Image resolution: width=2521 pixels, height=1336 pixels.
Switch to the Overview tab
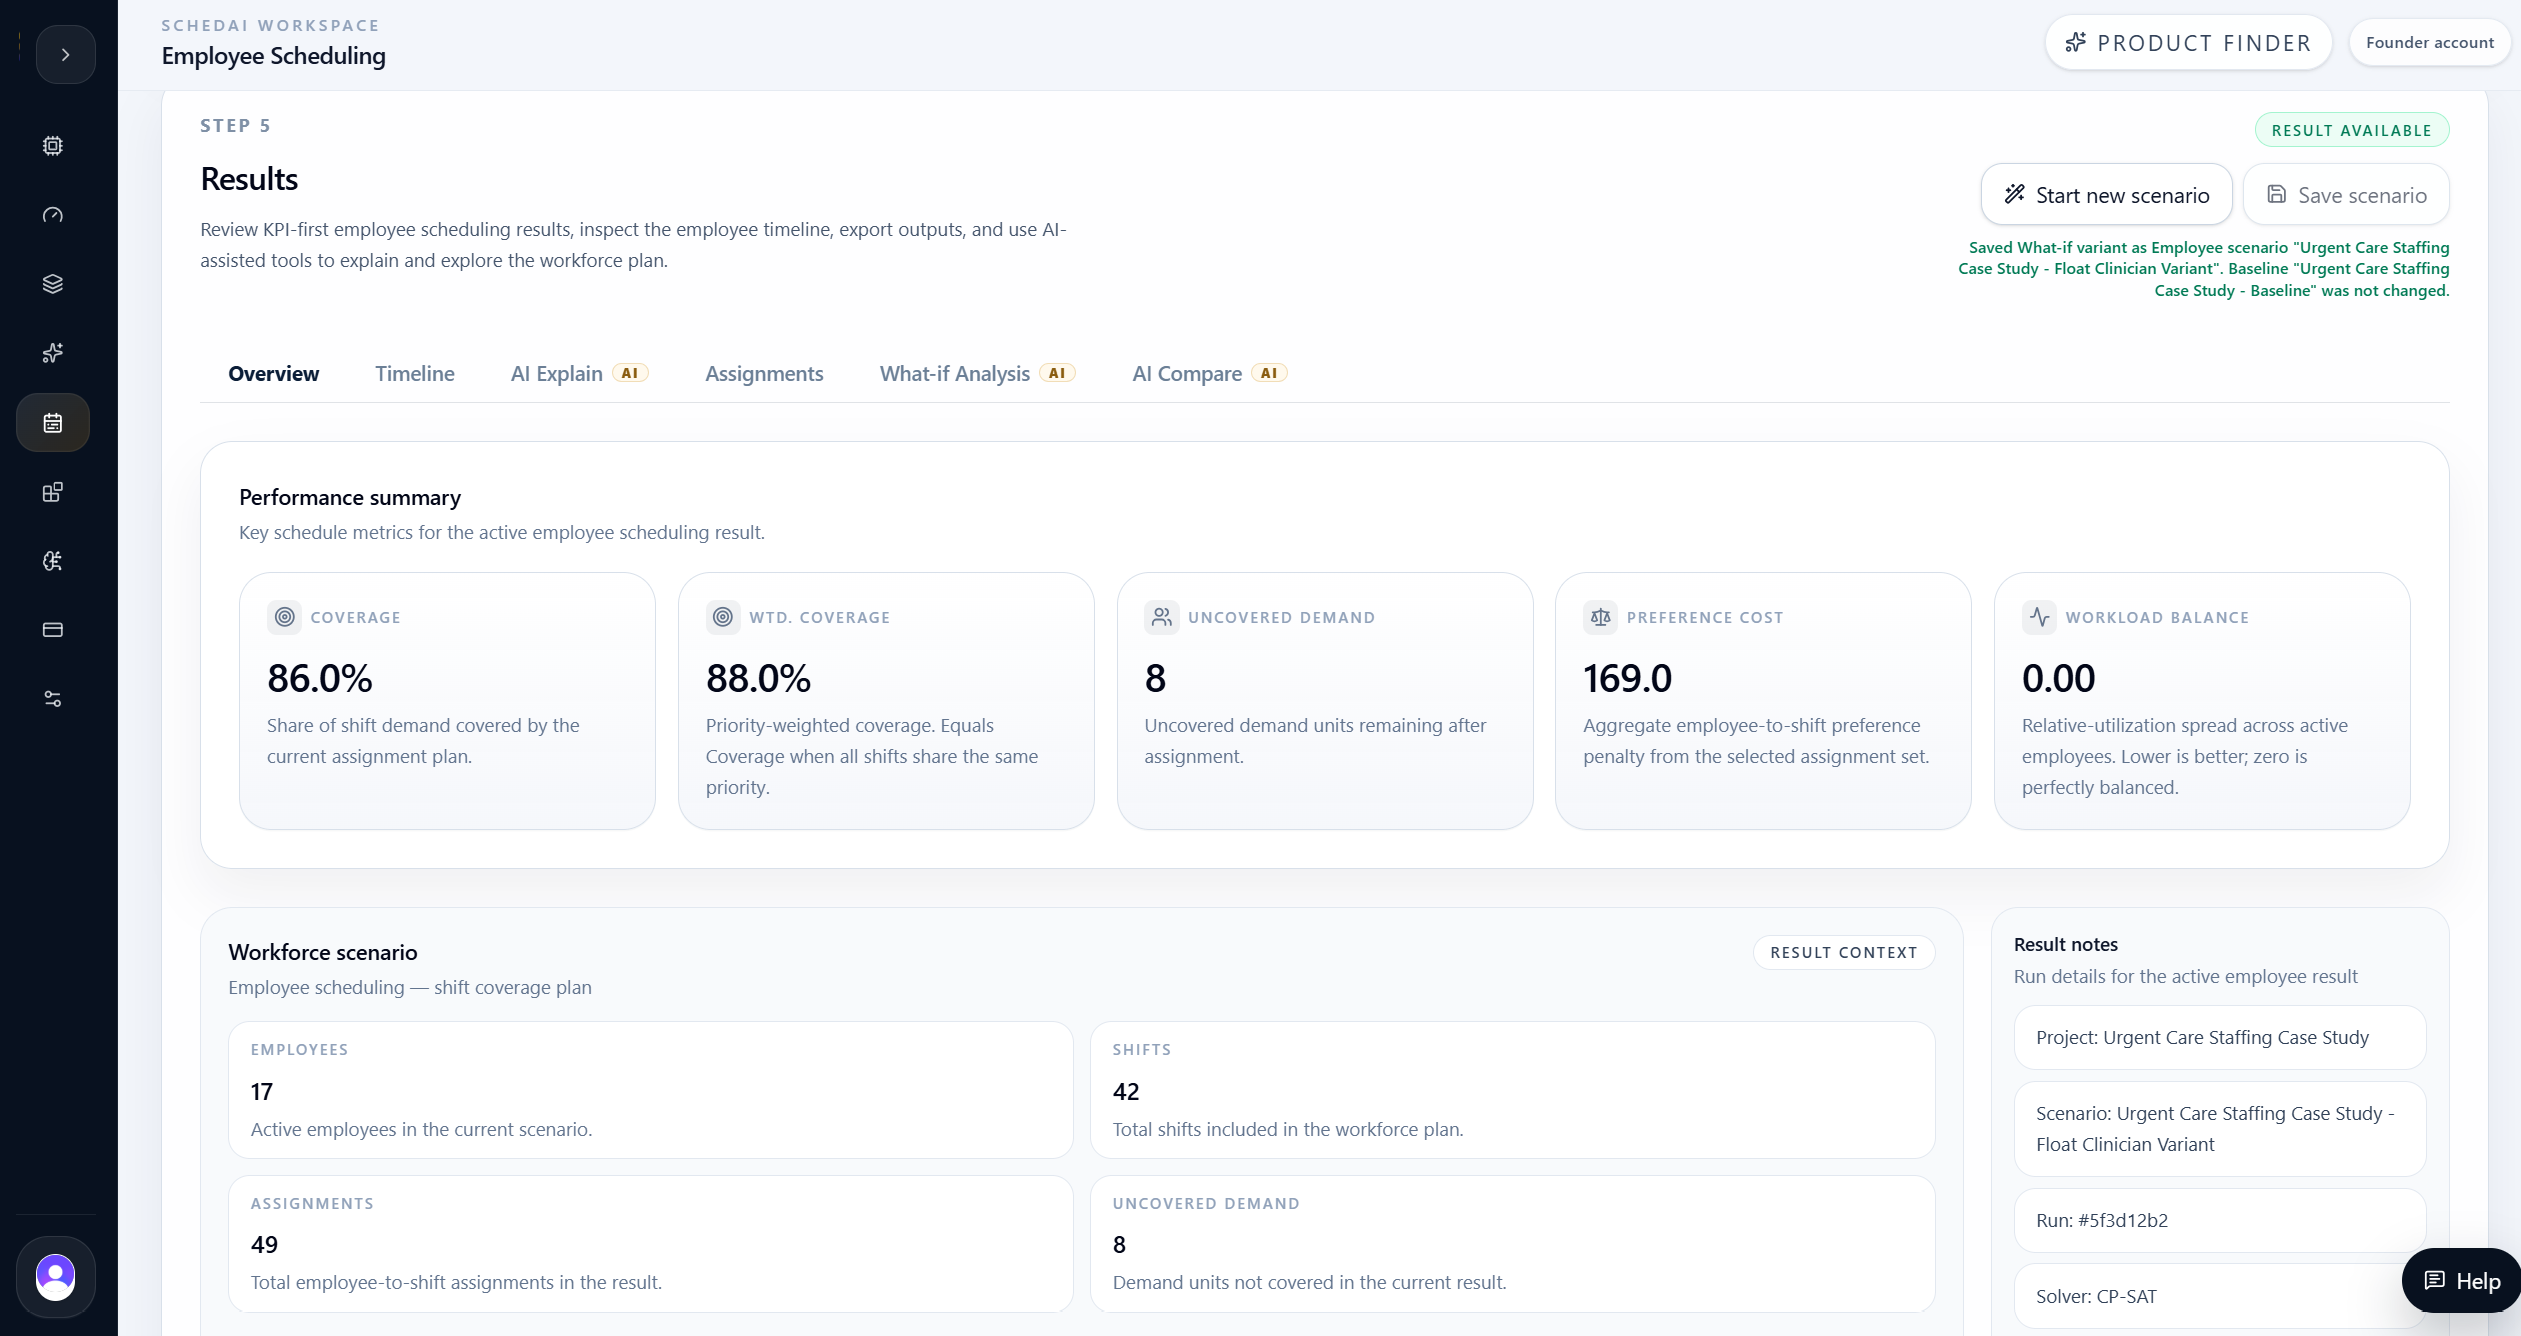pyautogui.click(x=273, y=374)
